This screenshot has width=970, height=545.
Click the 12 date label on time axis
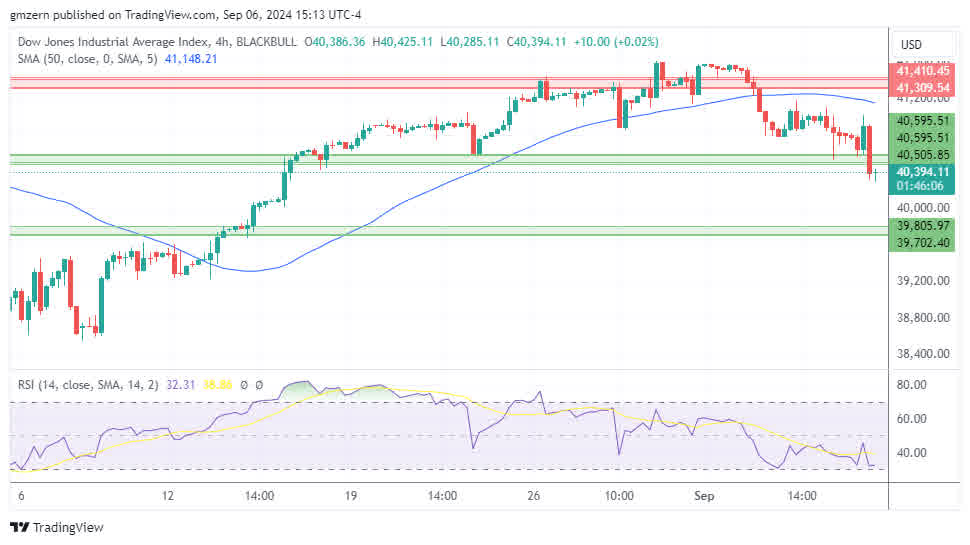[168, 496]
